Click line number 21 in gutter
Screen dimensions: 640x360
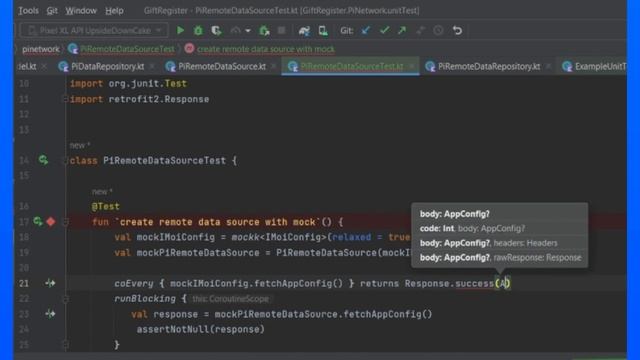(24, 283)
